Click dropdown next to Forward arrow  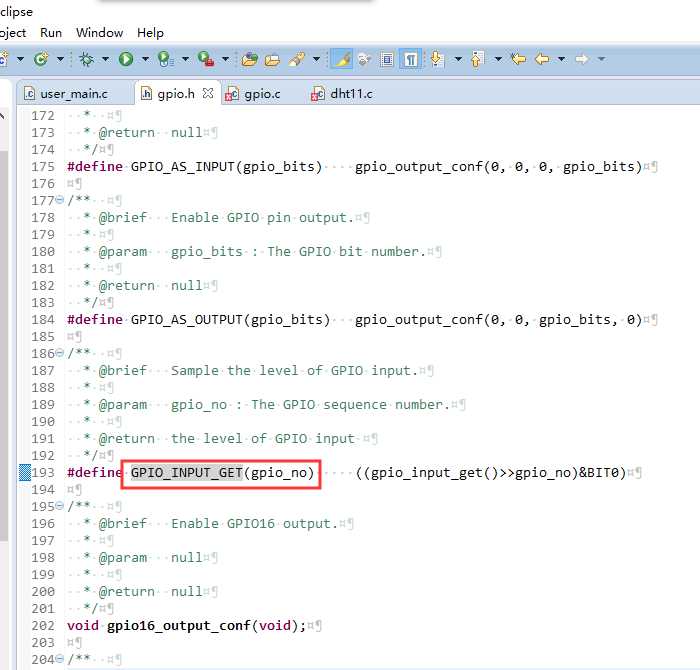coord(602,59)
